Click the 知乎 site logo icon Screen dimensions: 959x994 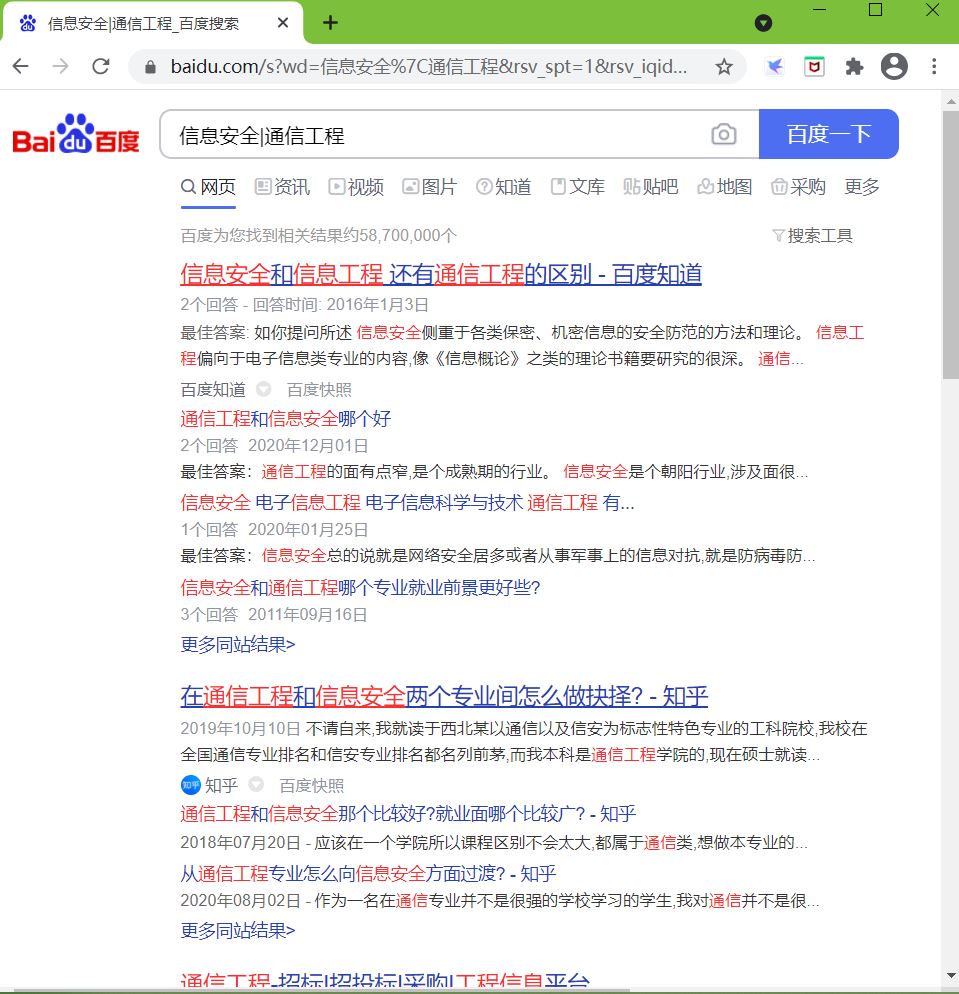click(x=191, y=785)
